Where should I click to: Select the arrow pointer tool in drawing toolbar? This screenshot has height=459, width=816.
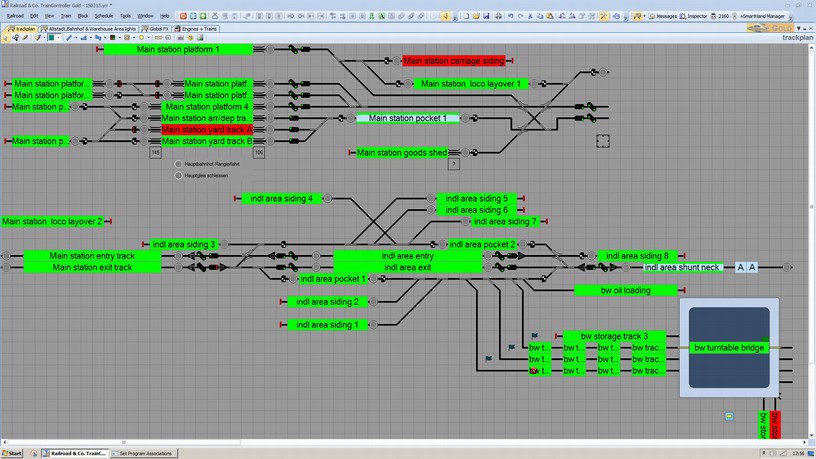[5, 37]
